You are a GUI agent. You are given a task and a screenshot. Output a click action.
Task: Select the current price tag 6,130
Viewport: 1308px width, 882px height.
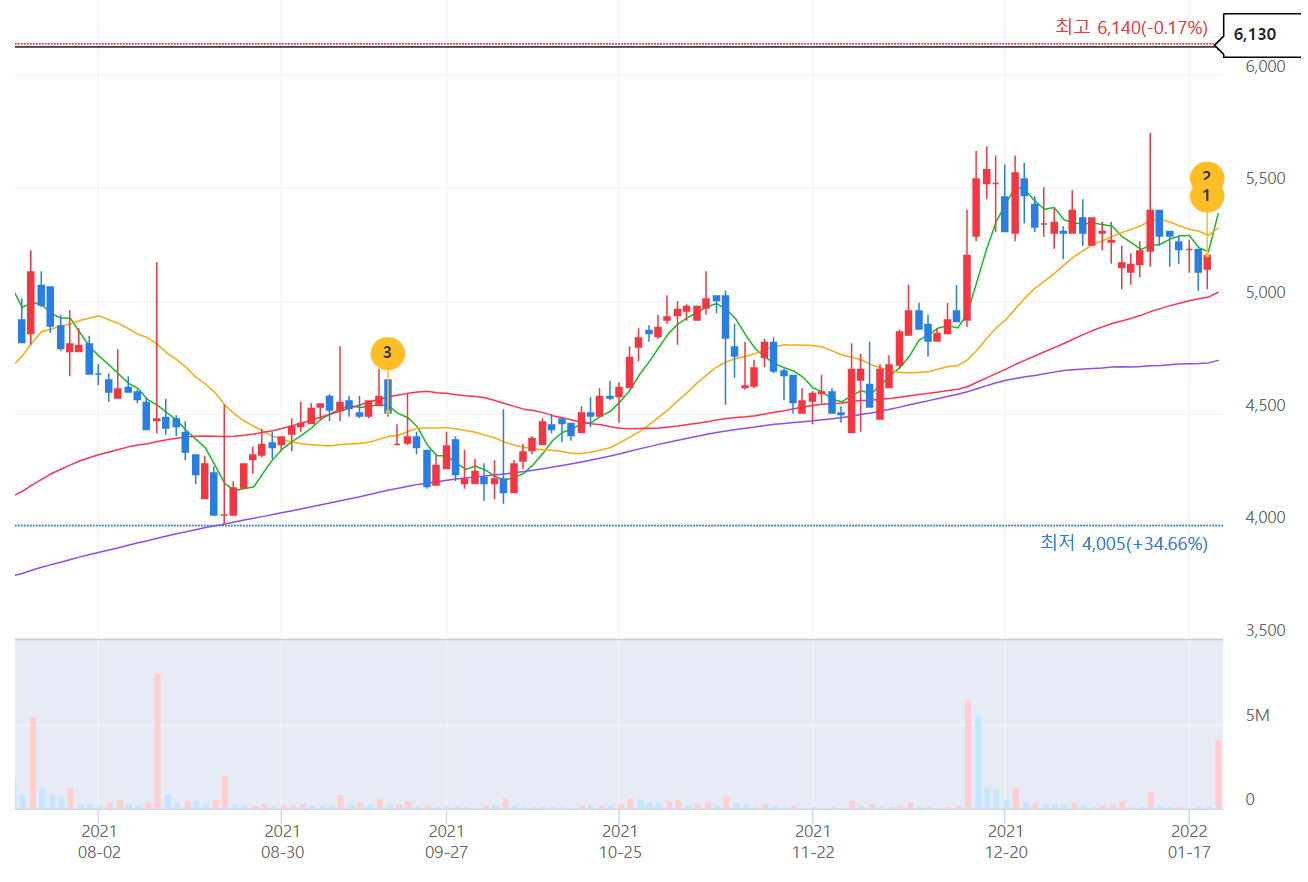coord(1260,34)
